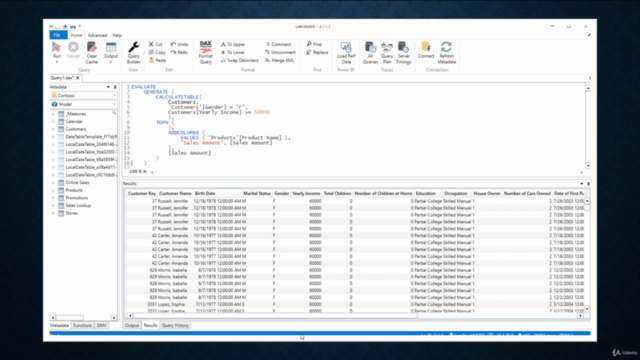The image size is (640, 360).
Task: Select the Metadata pane tab
Action: (x=60, y=325)
